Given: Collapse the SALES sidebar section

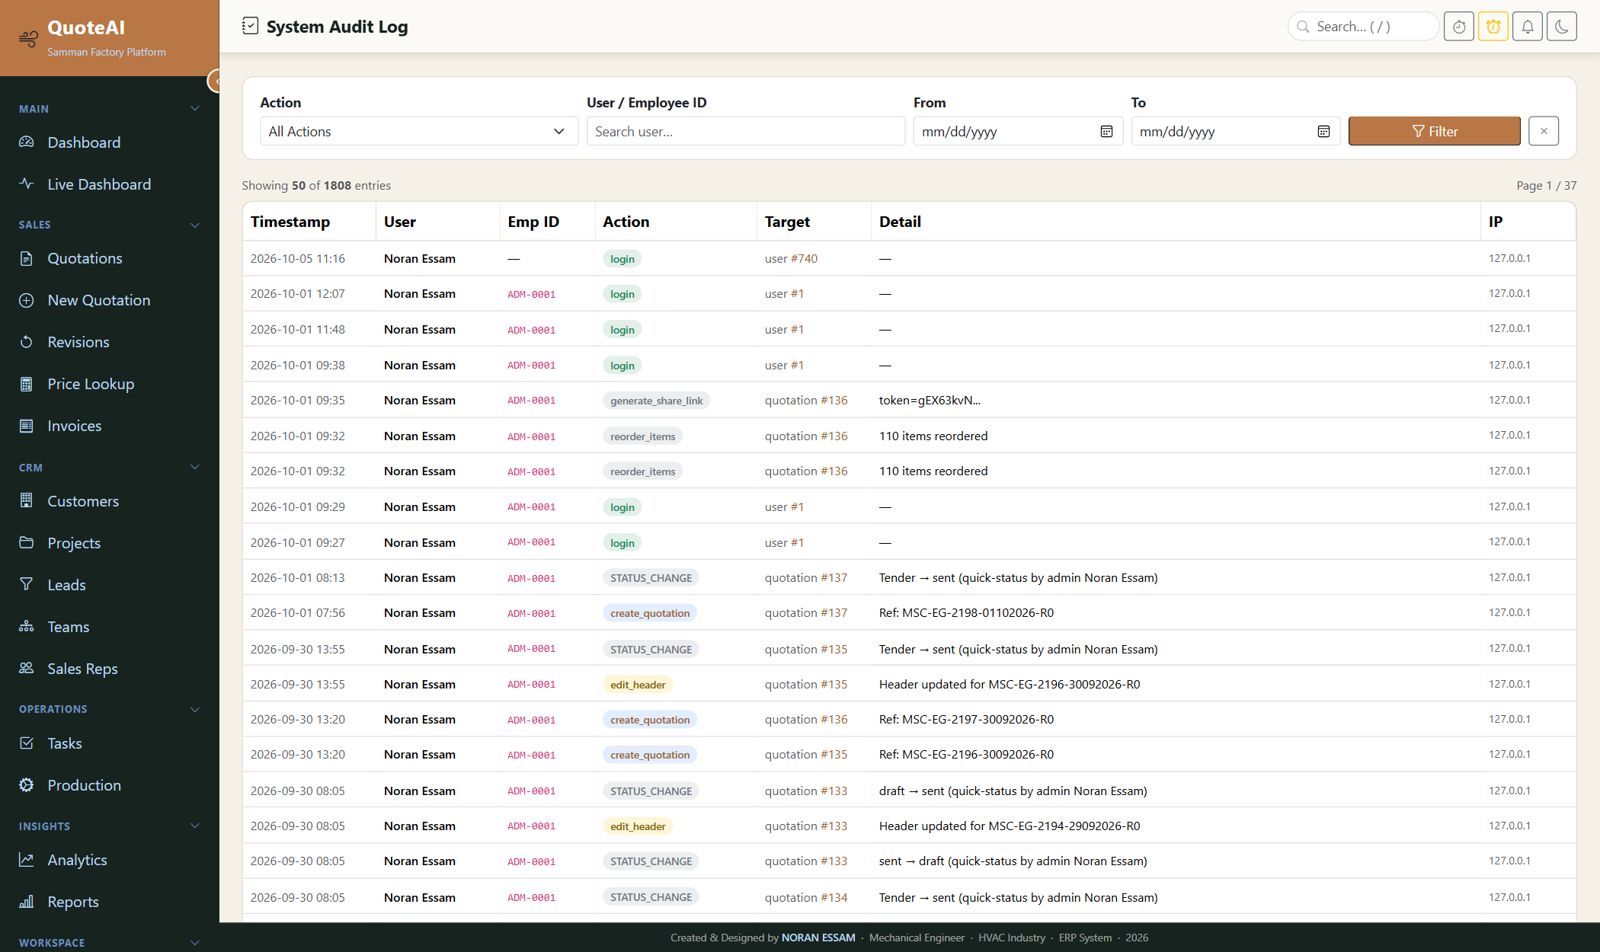Looking at the screenshot, I should click(195, 225).
